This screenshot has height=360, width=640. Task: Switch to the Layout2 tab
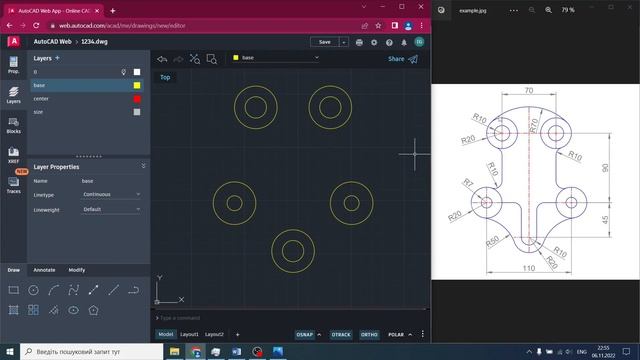click(x=214, y=334)
